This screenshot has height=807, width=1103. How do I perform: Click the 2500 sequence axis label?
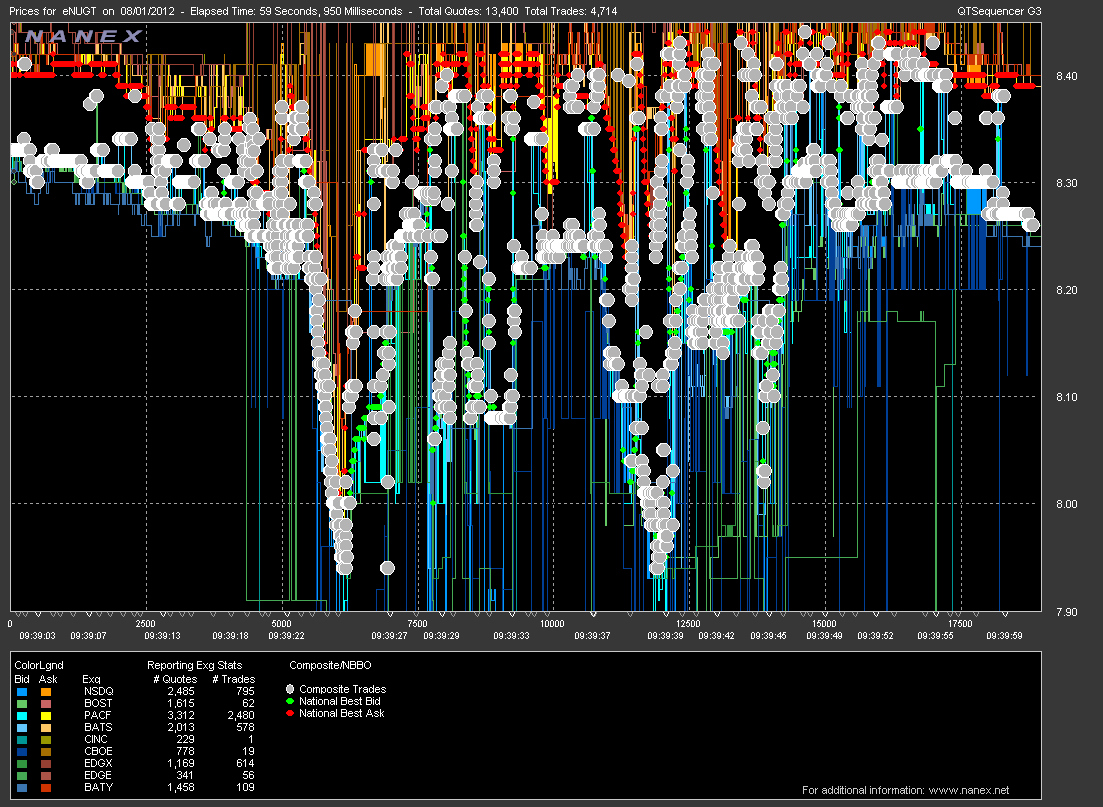[145, 623]
